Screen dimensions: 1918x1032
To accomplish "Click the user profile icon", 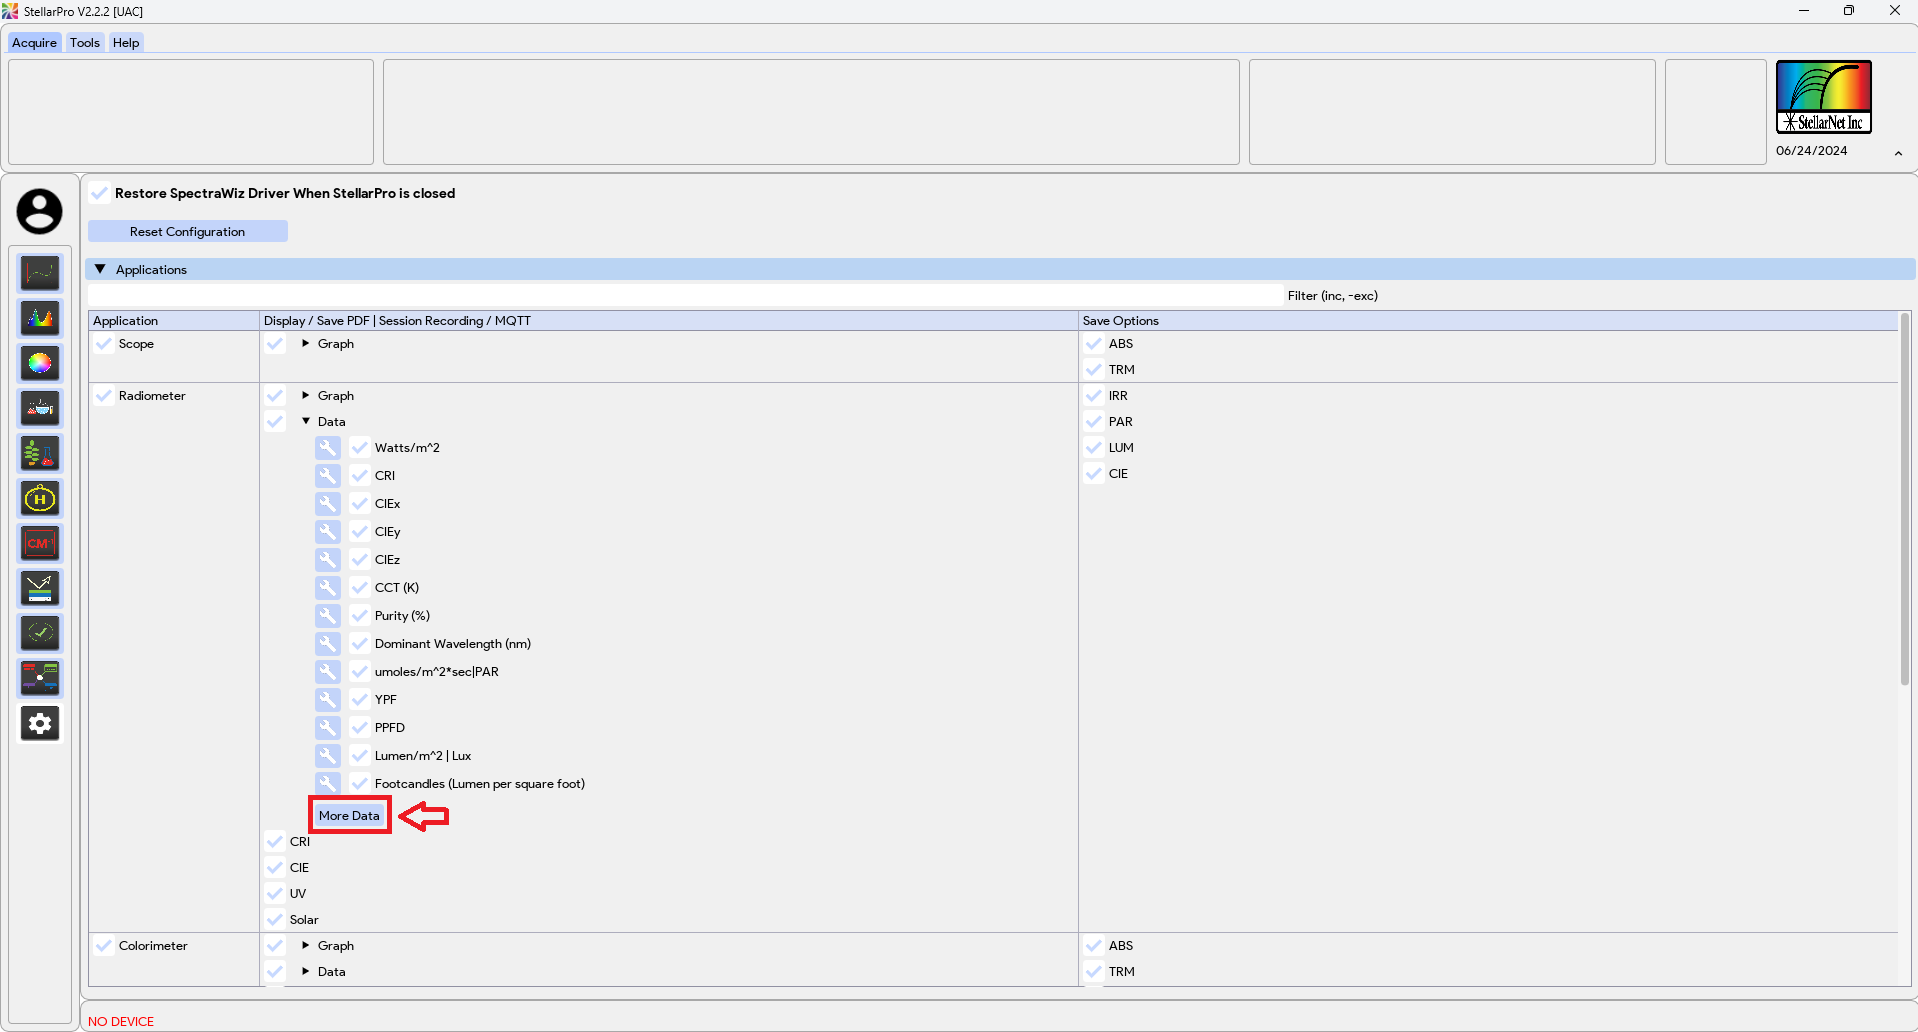I will pos(39,211).
